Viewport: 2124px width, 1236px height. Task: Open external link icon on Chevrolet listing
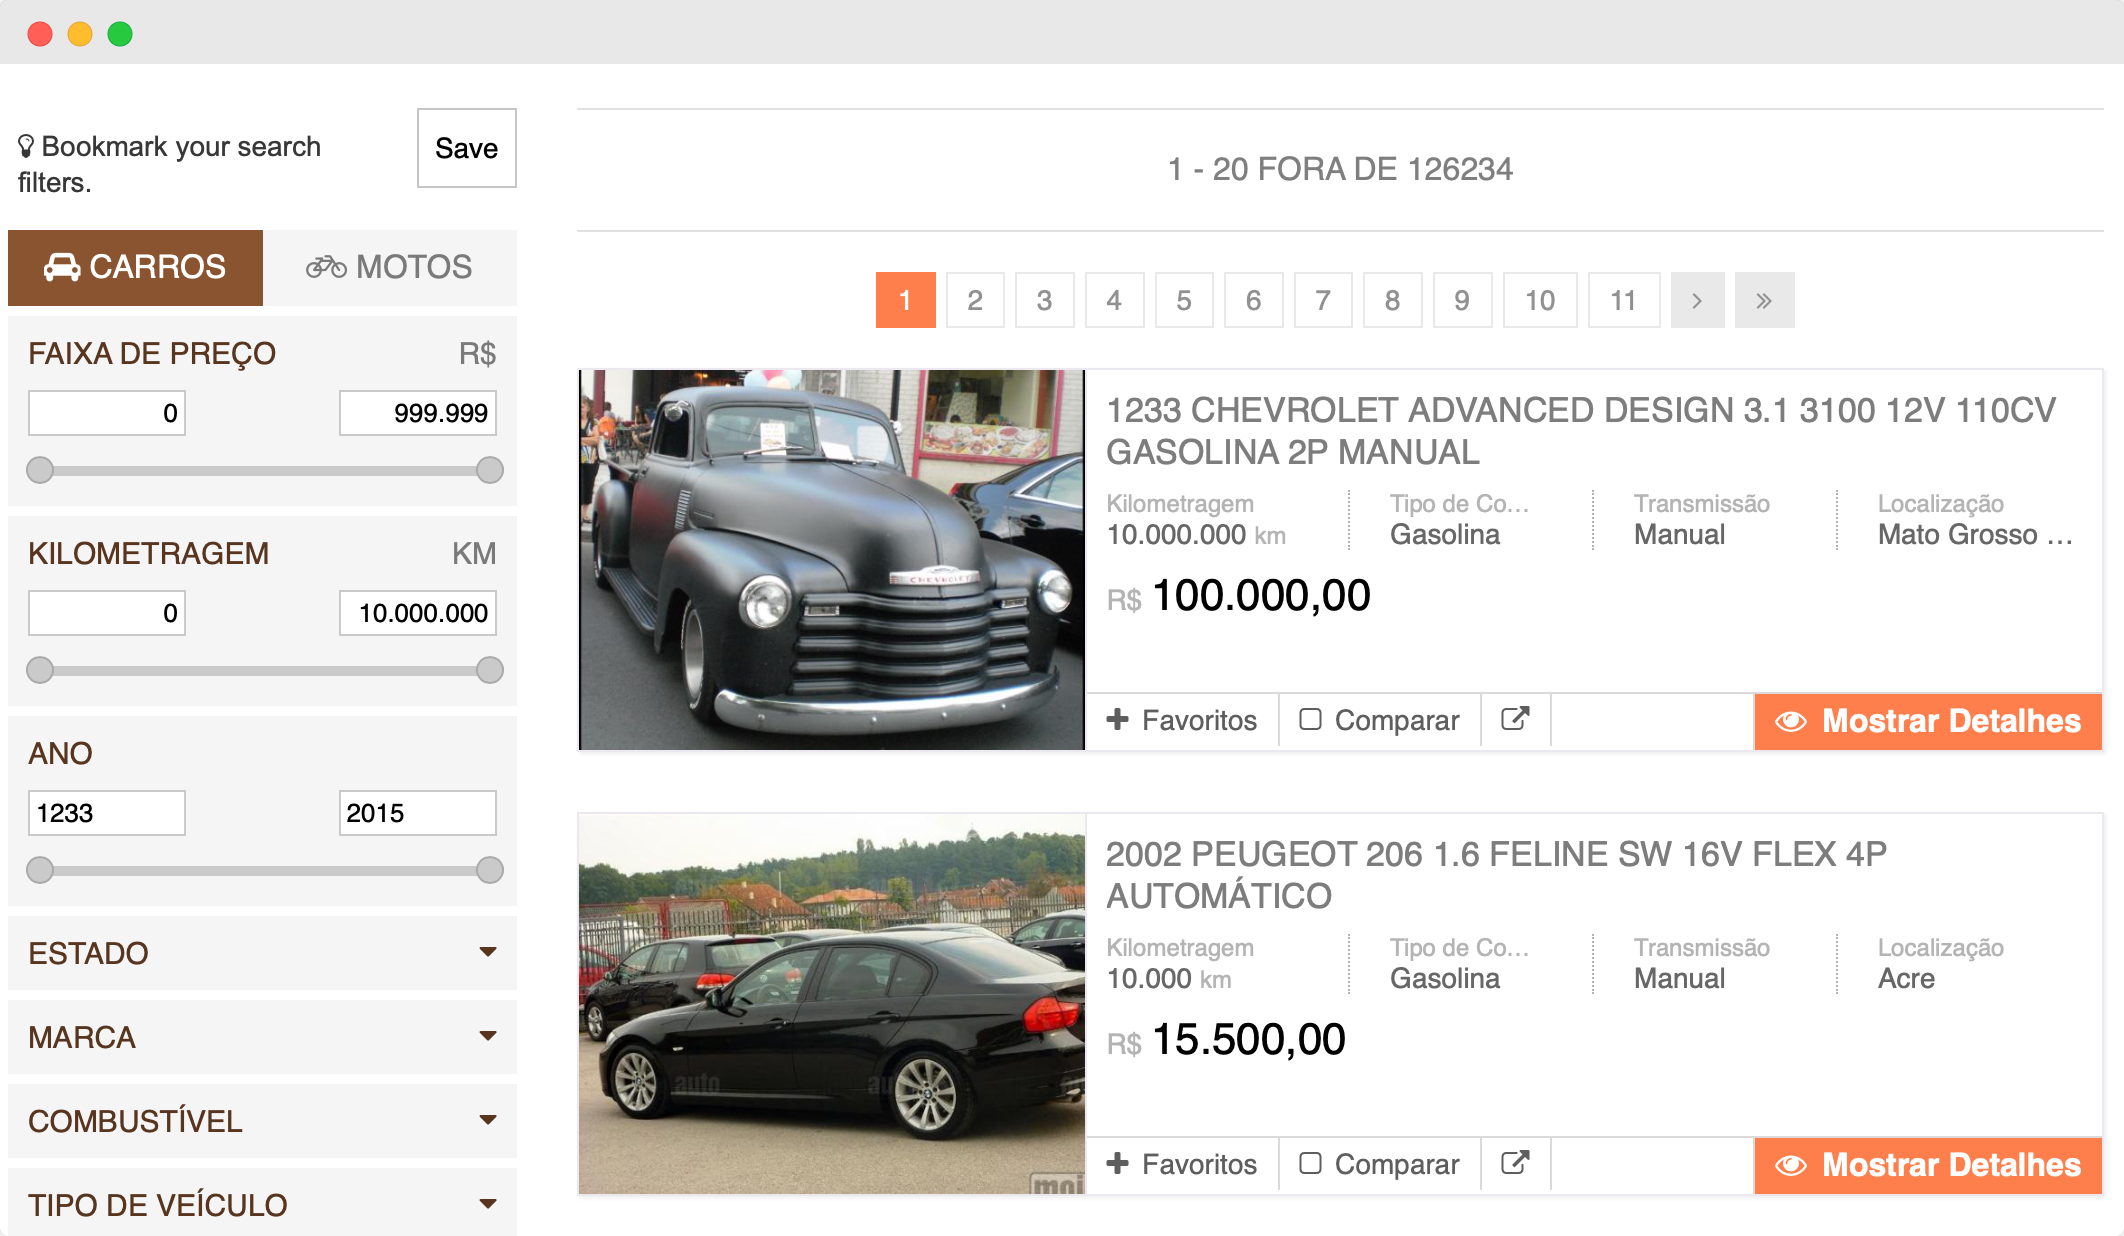(x=1515, y=719)
